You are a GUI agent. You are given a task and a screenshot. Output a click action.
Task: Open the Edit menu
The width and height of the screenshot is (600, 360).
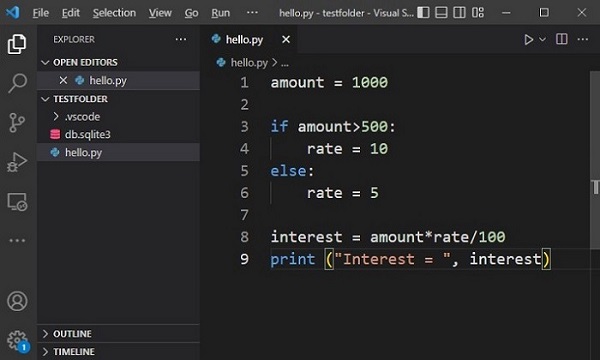pyautogui.click(x=71, y=13)
